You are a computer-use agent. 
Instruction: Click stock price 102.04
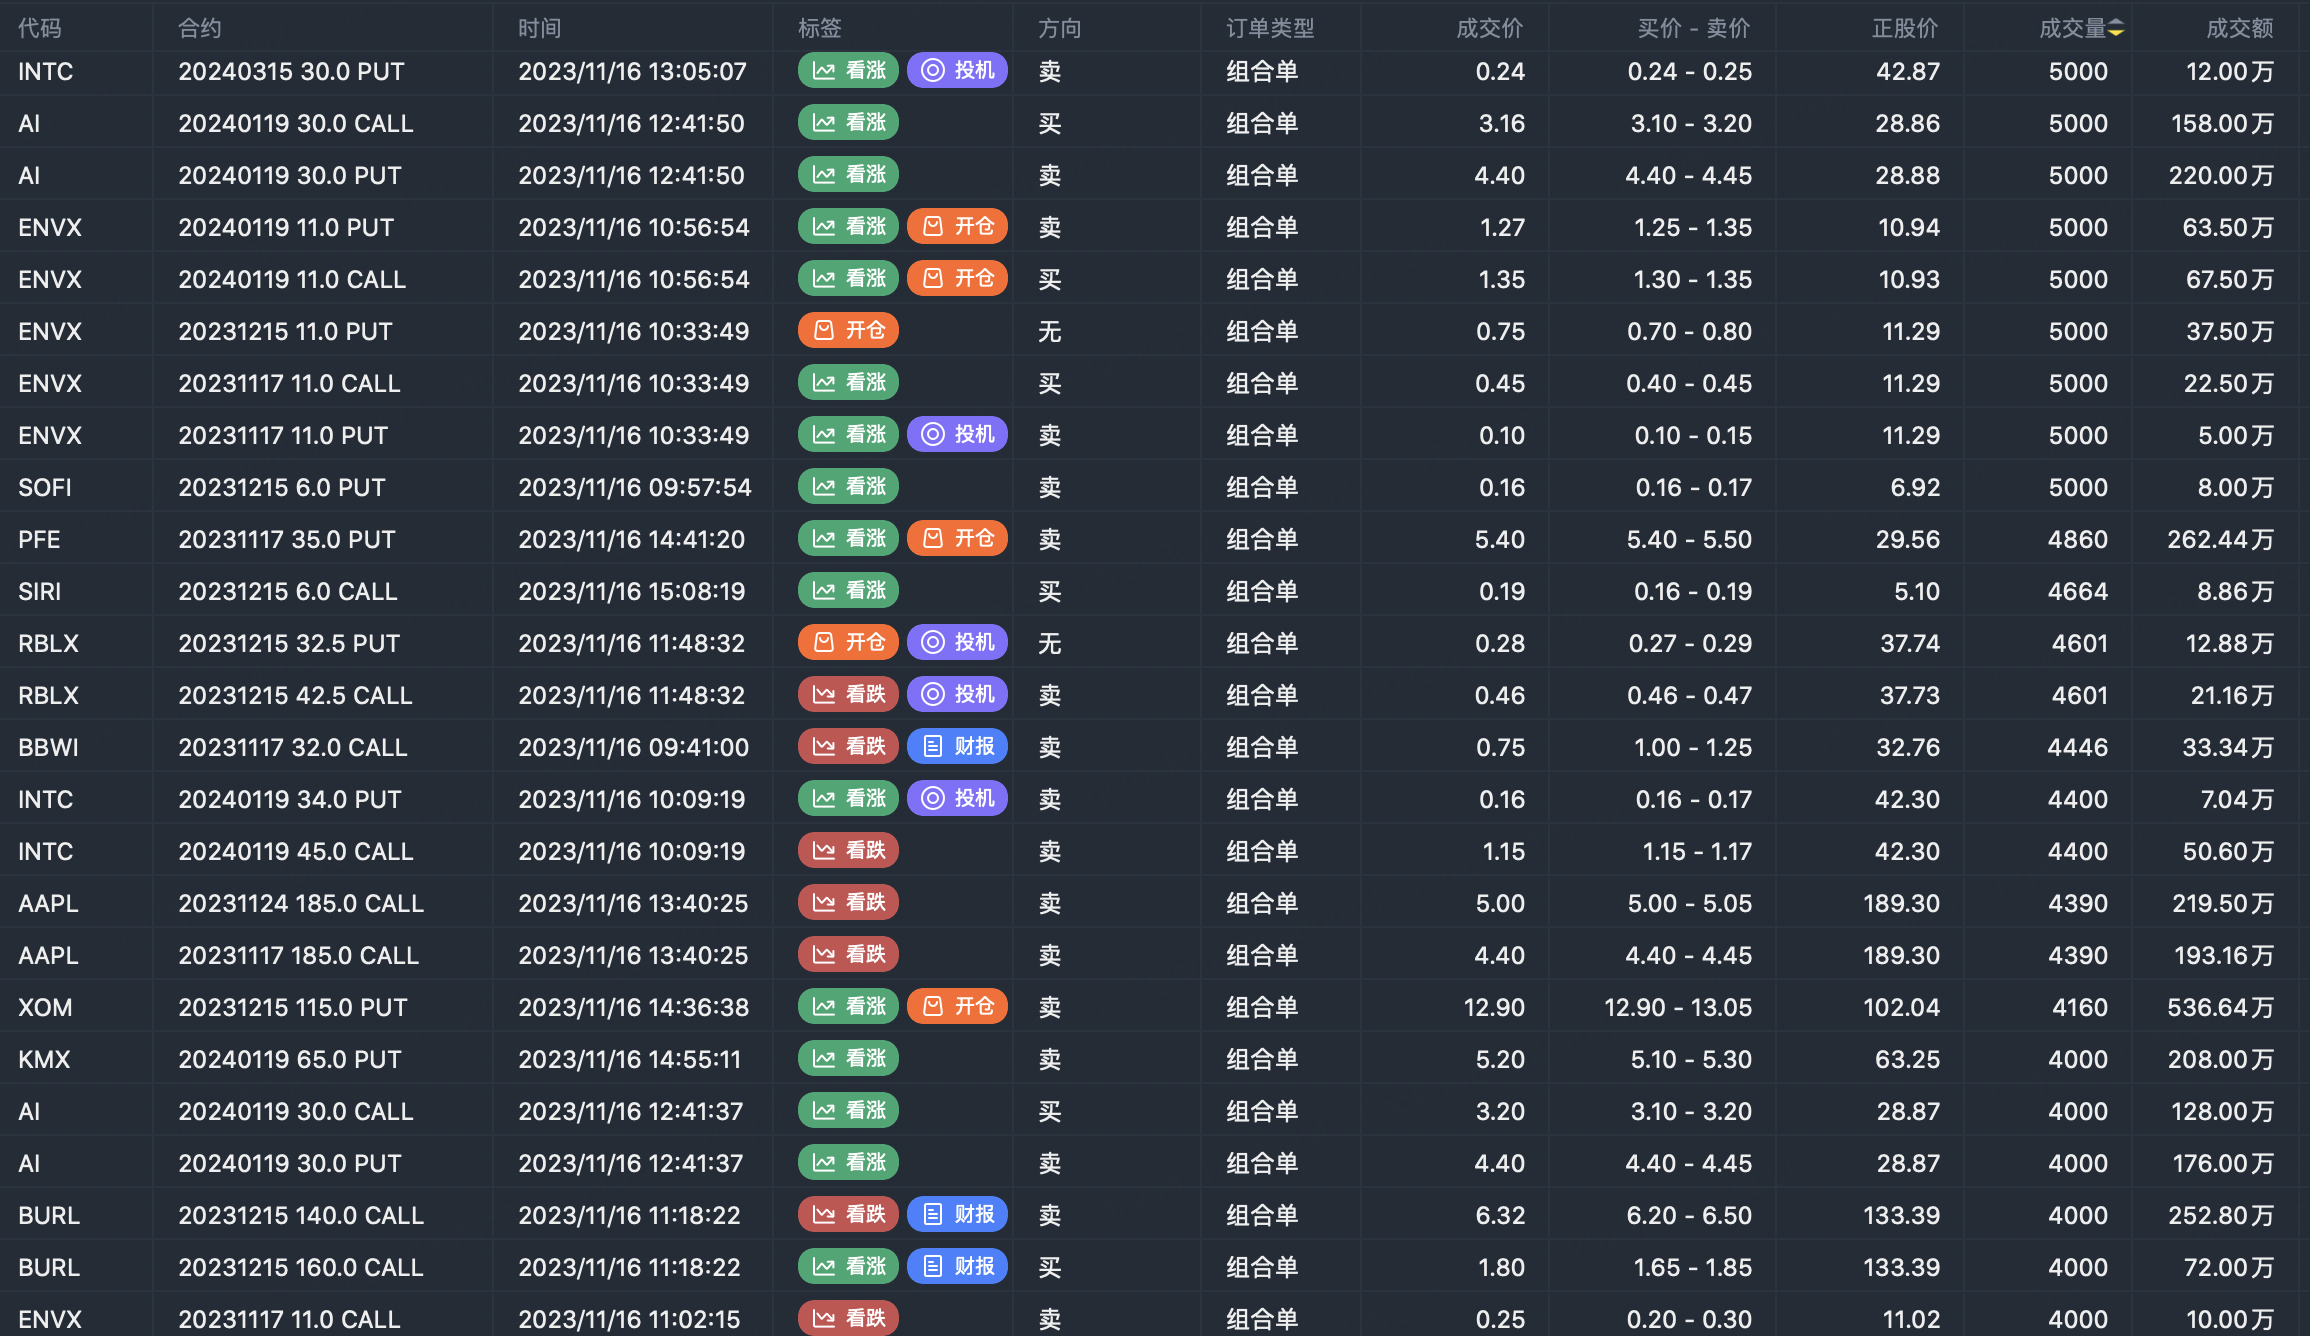(x=1901, y=1007)
